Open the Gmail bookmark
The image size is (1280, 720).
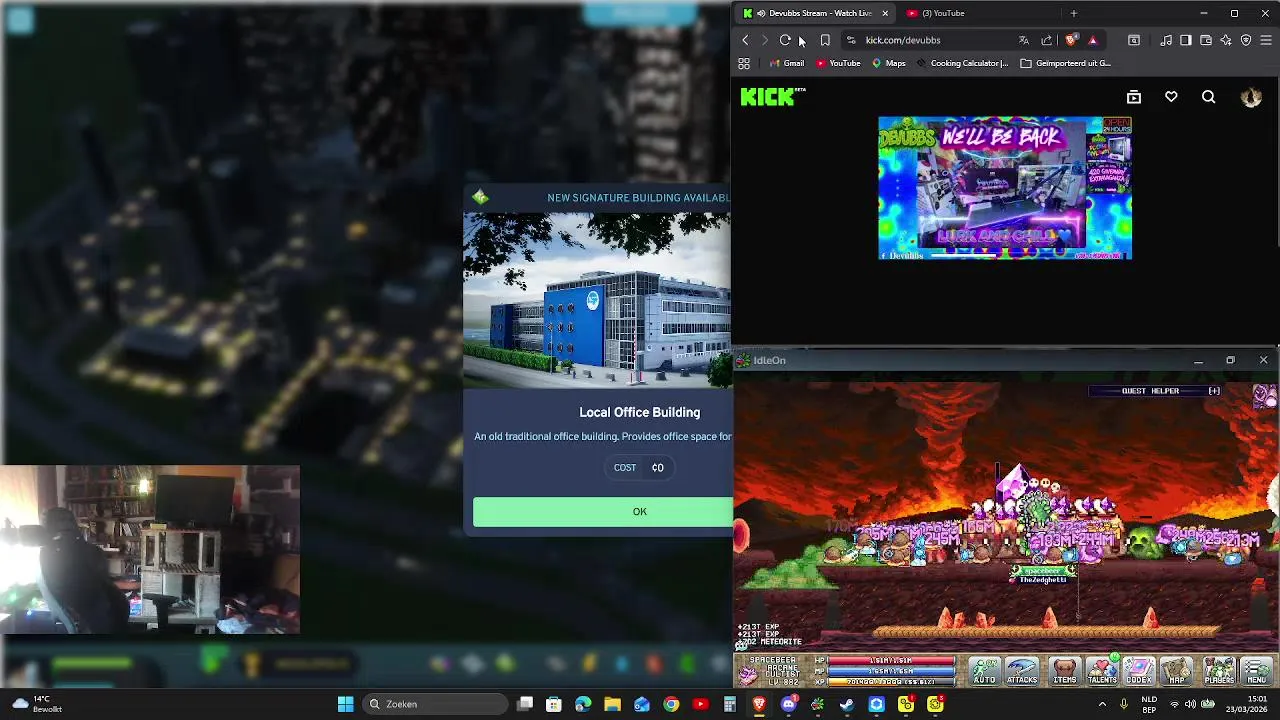(786, 63)
